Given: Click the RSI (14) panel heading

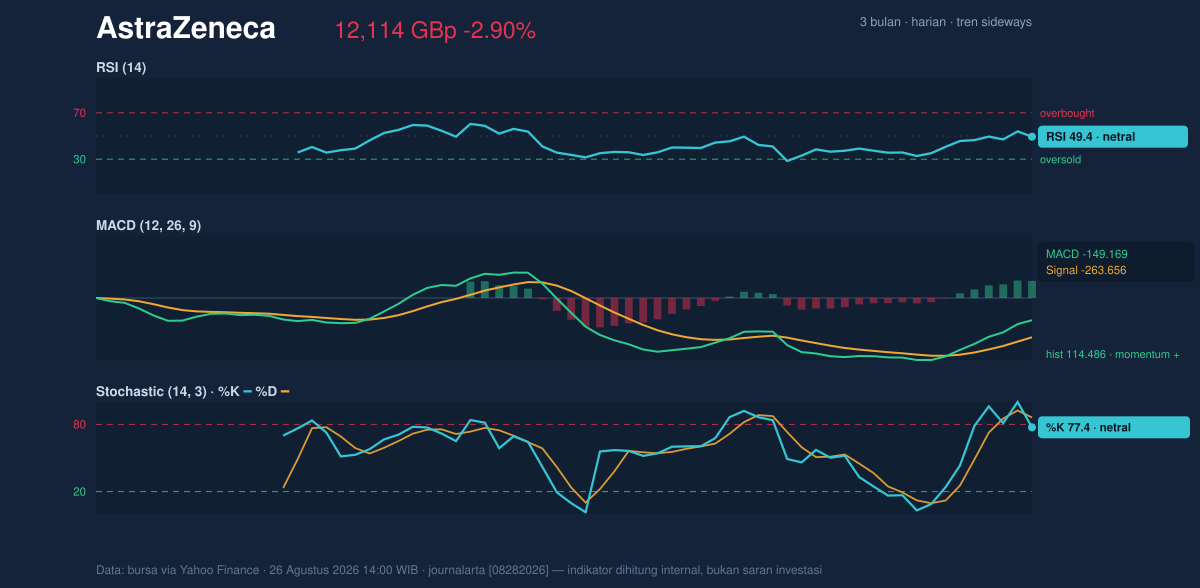Looking at the screenshot, I should point(121,67).
